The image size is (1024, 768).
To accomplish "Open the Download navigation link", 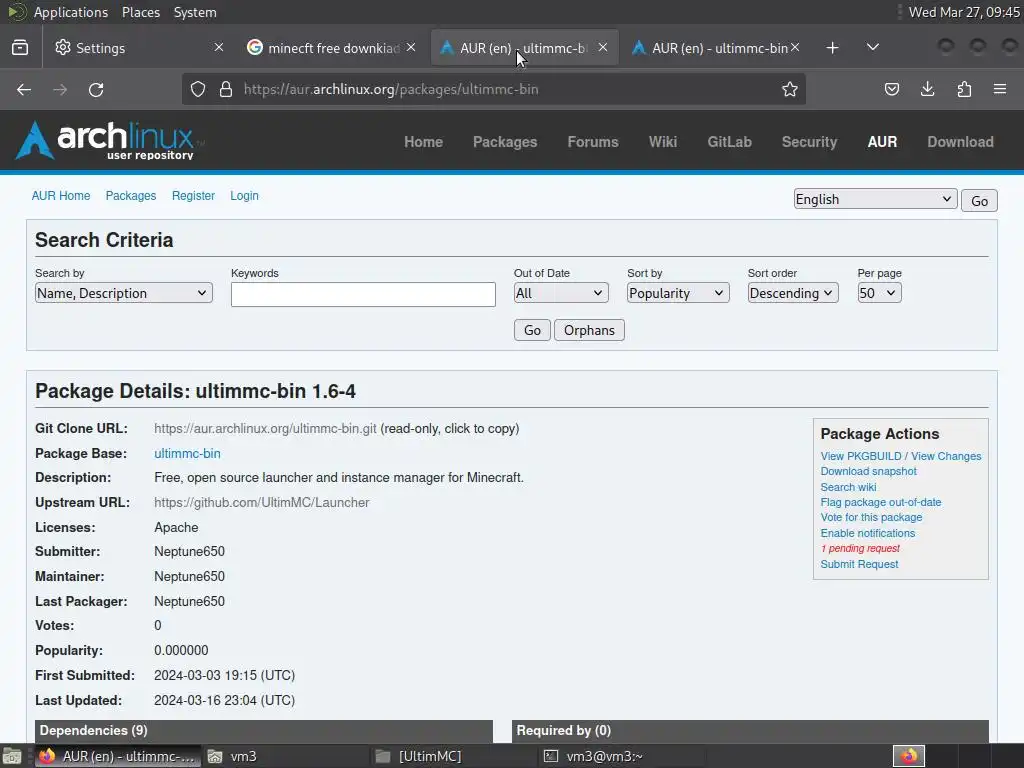I will [x=961, y=142].
